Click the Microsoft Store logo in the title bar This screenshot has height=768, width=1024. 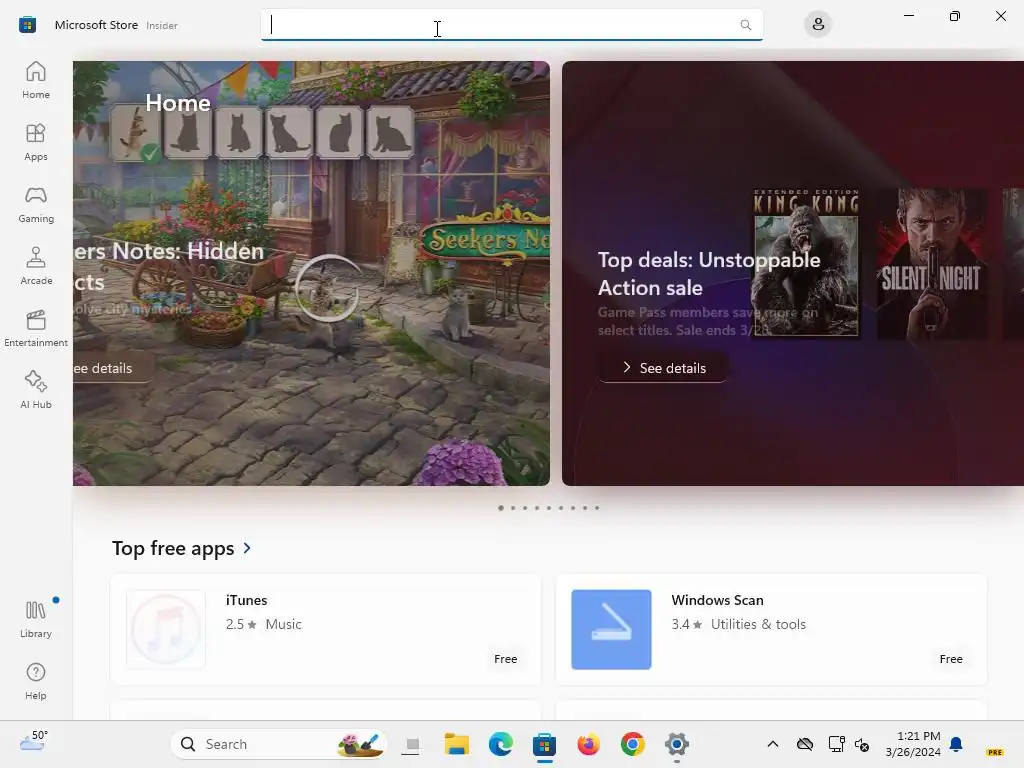coord(27,25)
